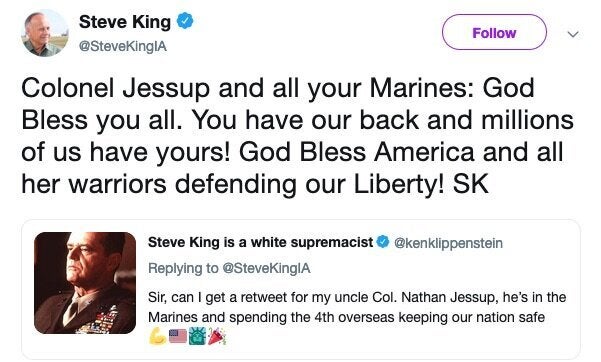This screenshot has width=601, height=362.
Task: Click the 'SK' signature ending the tweet
Action: 471,184
